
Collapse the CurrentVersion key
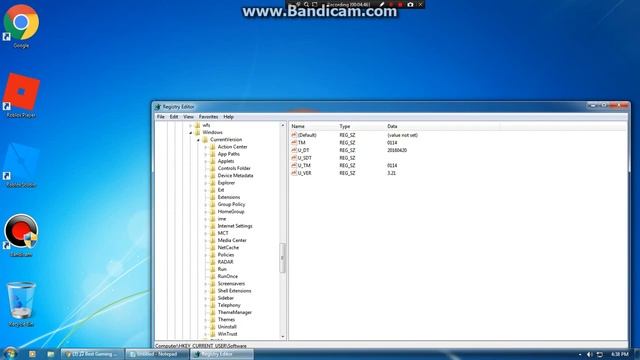click(198, 140)
